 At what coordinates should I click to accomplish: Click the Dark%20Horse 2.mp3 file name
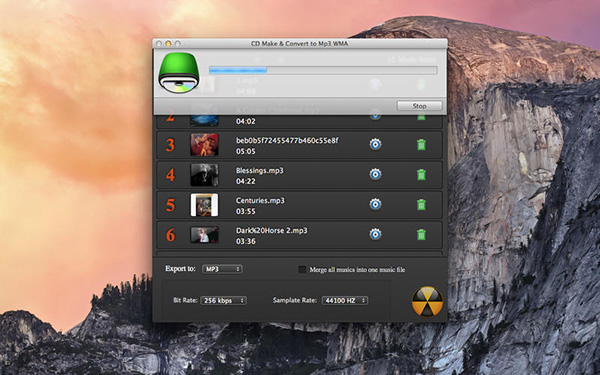272,230
